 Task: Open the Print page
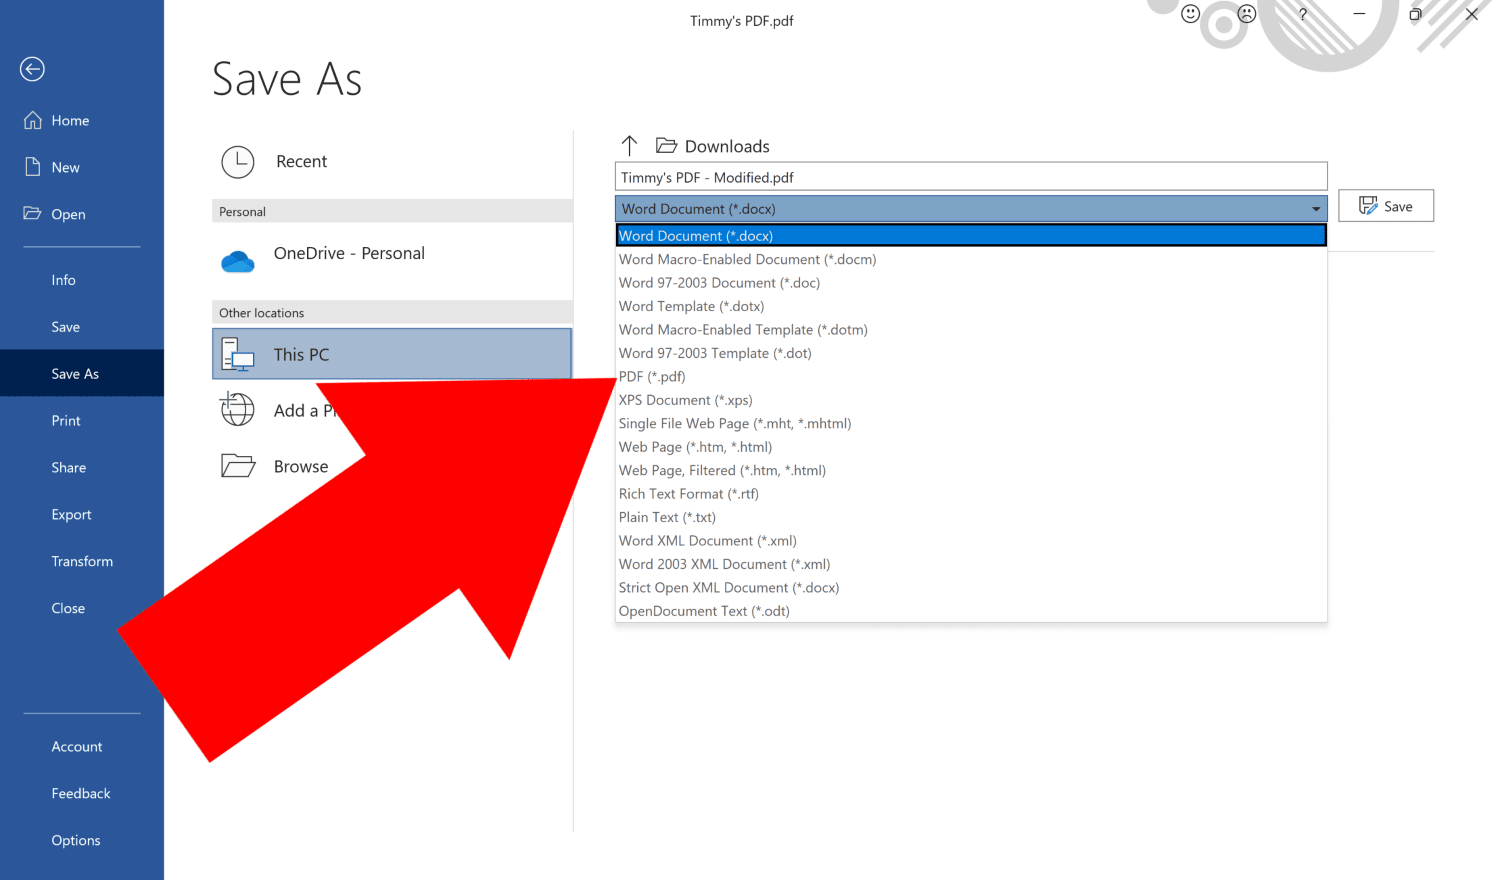(x=66, y=421)
